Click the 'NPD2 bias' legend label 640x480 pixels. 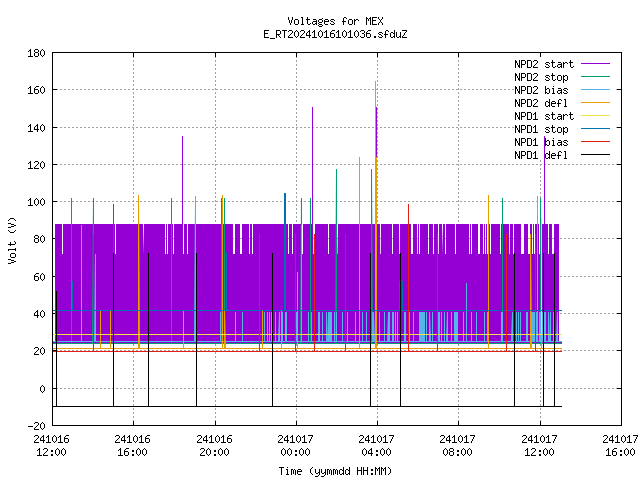tap(541, 90)
